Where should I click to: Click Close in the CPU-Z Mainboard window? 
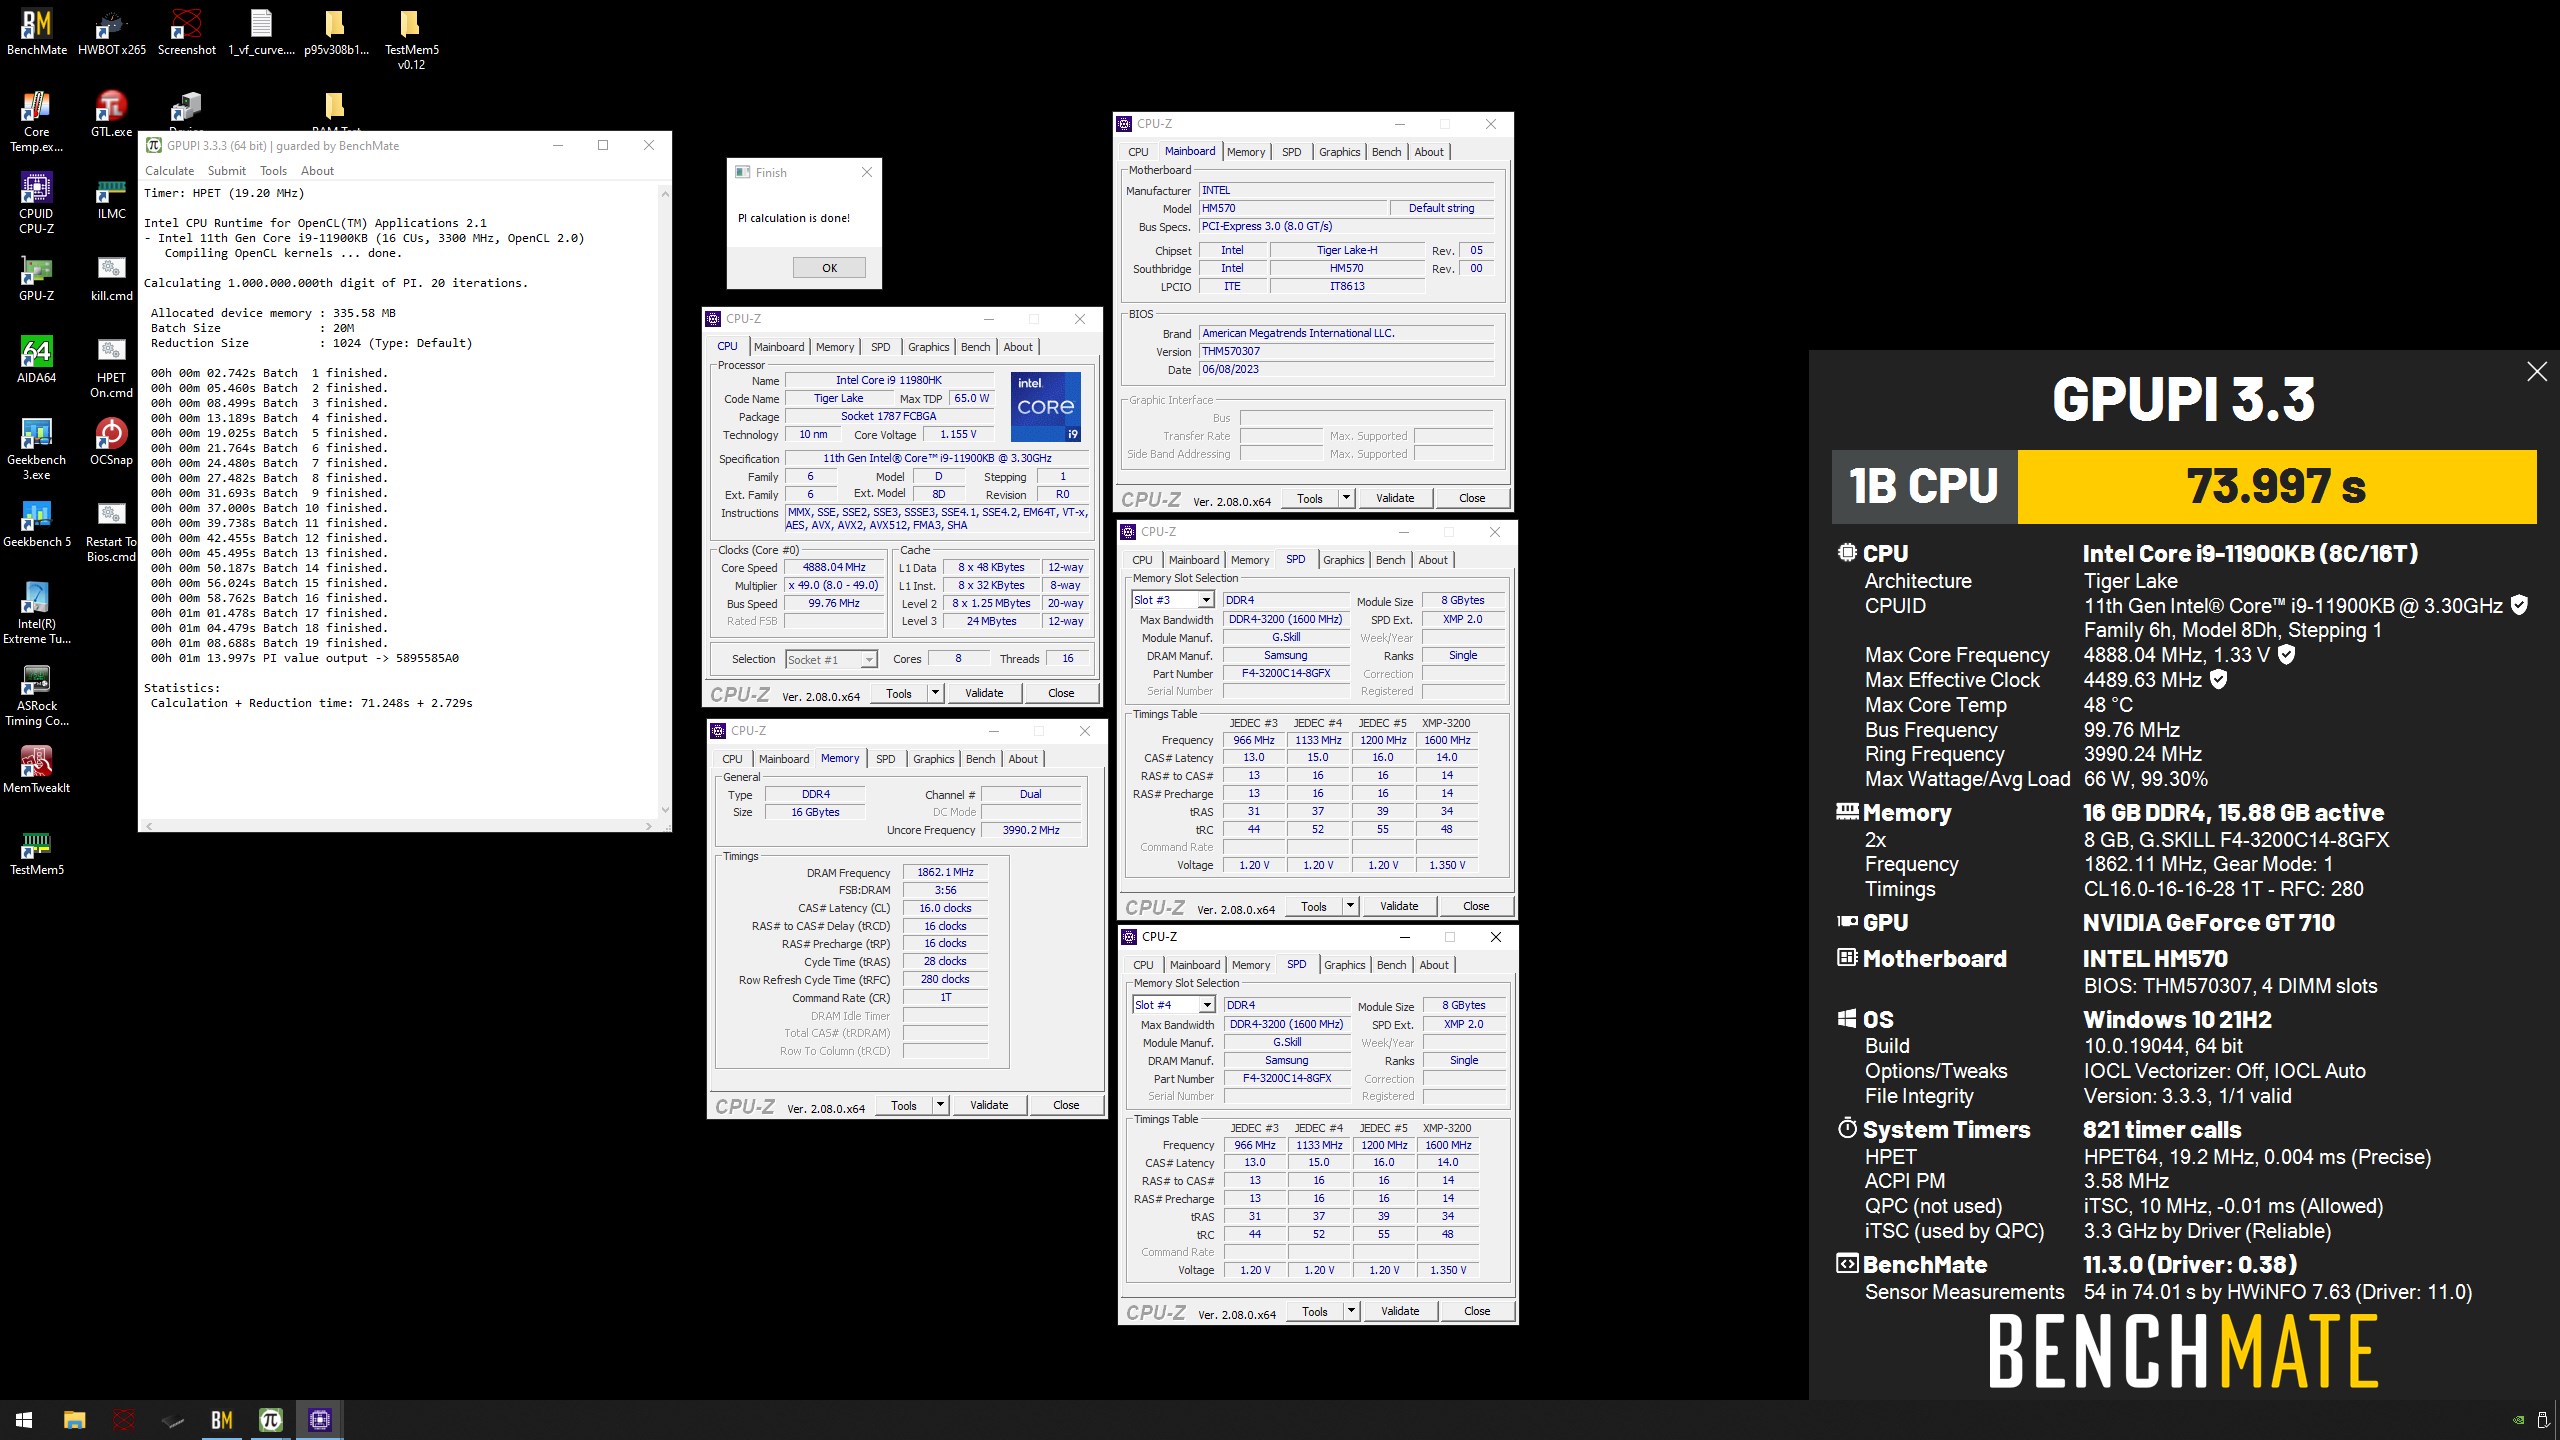[1472, 498]
